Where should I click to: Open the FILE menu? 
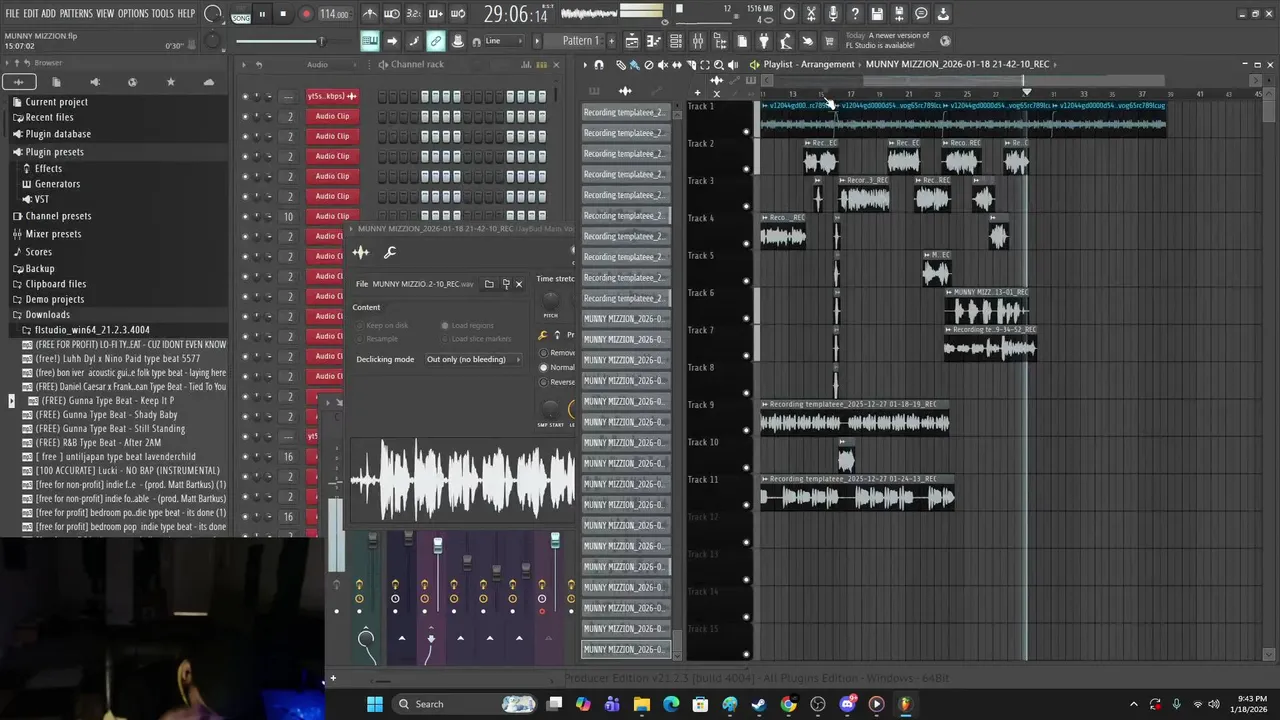click(12, 13)
